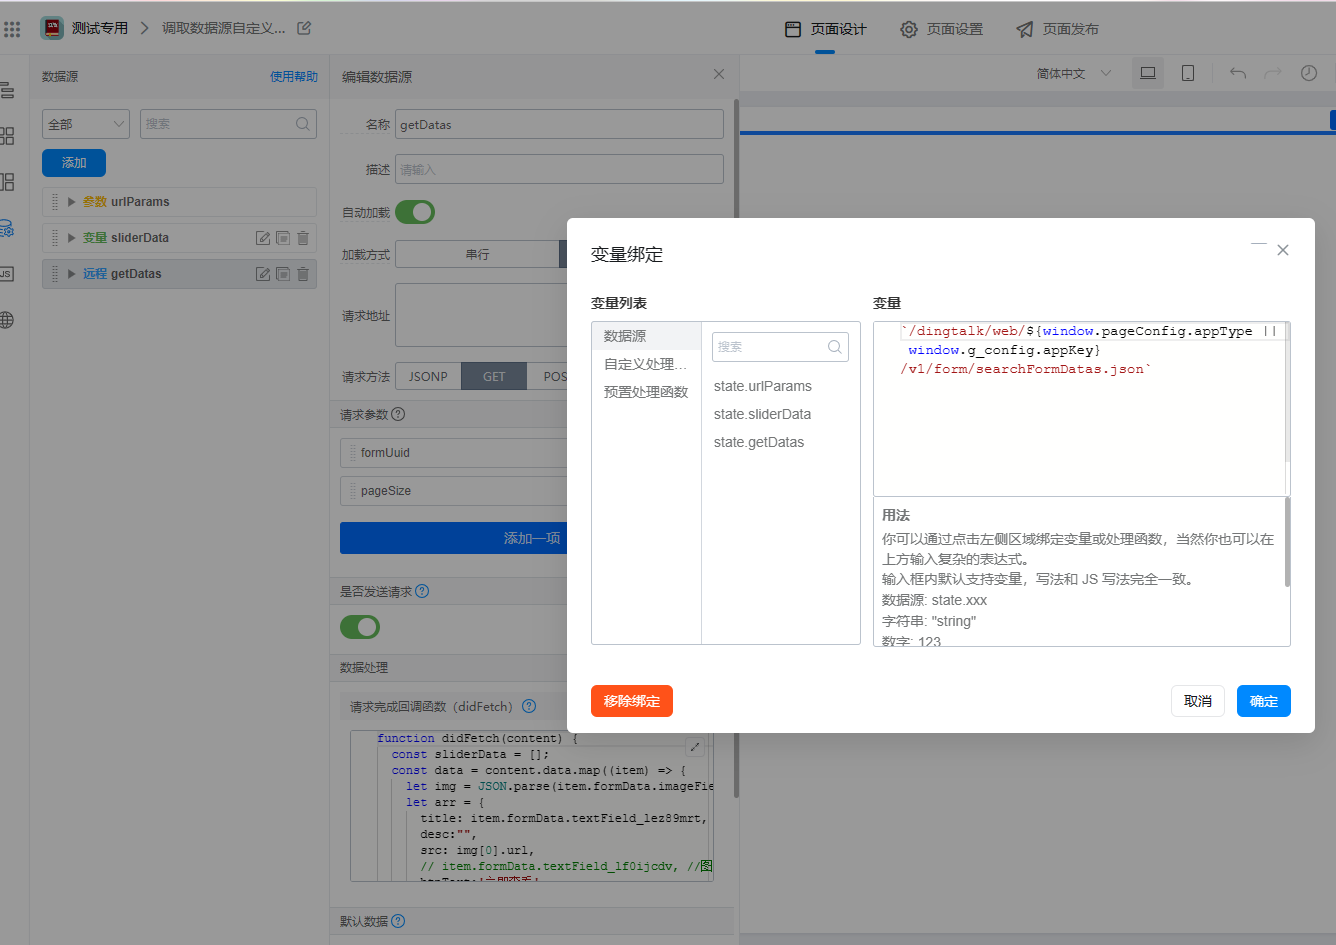Image resolution: width=1336 pixels, height=945 pixels.
Task: Switch to the 页面设计 tab
Action: pos(826,29)
